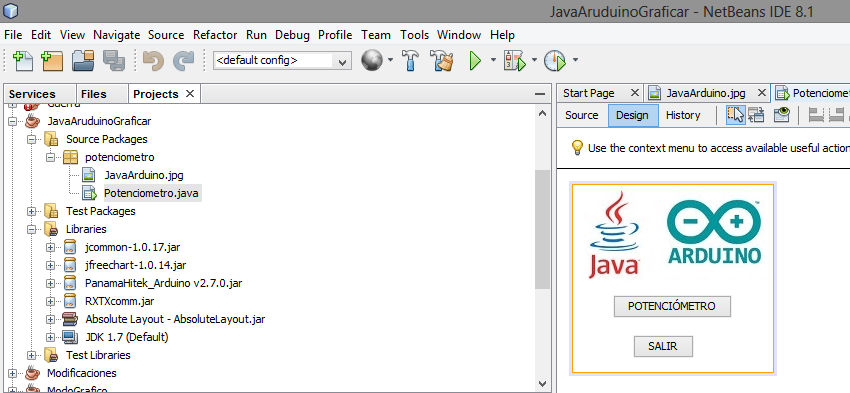Expand the Test Libraries node
This screenshot has width=850, height=393.
32,355
